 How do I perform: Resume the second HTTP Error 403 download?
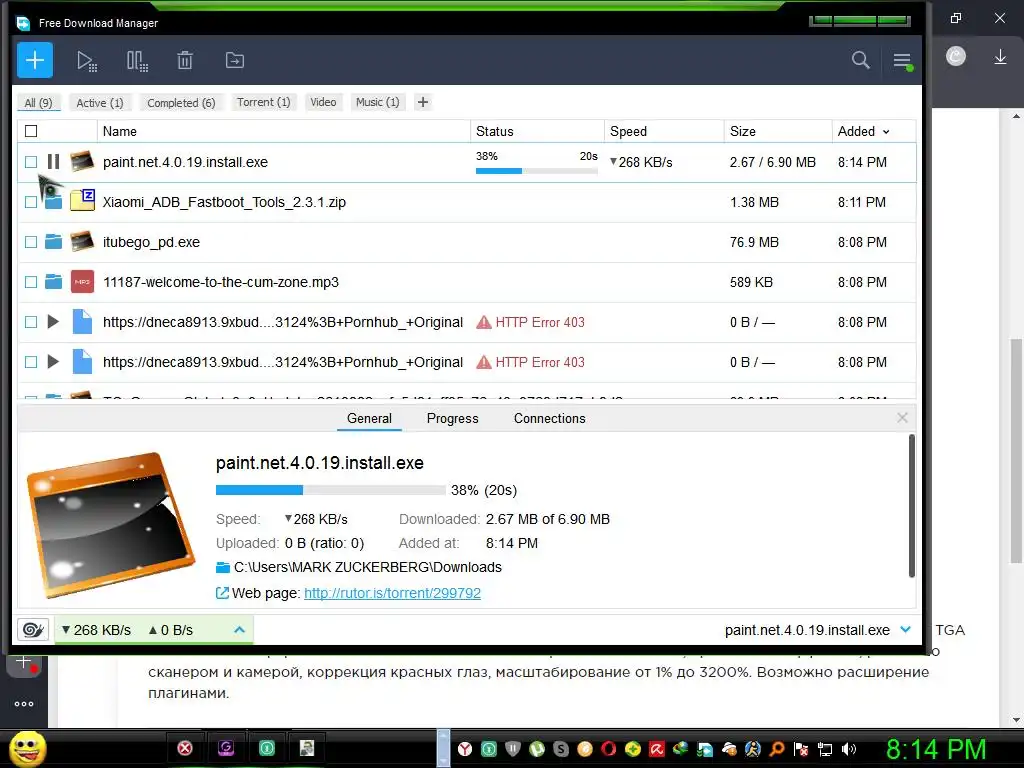point(53,361)
